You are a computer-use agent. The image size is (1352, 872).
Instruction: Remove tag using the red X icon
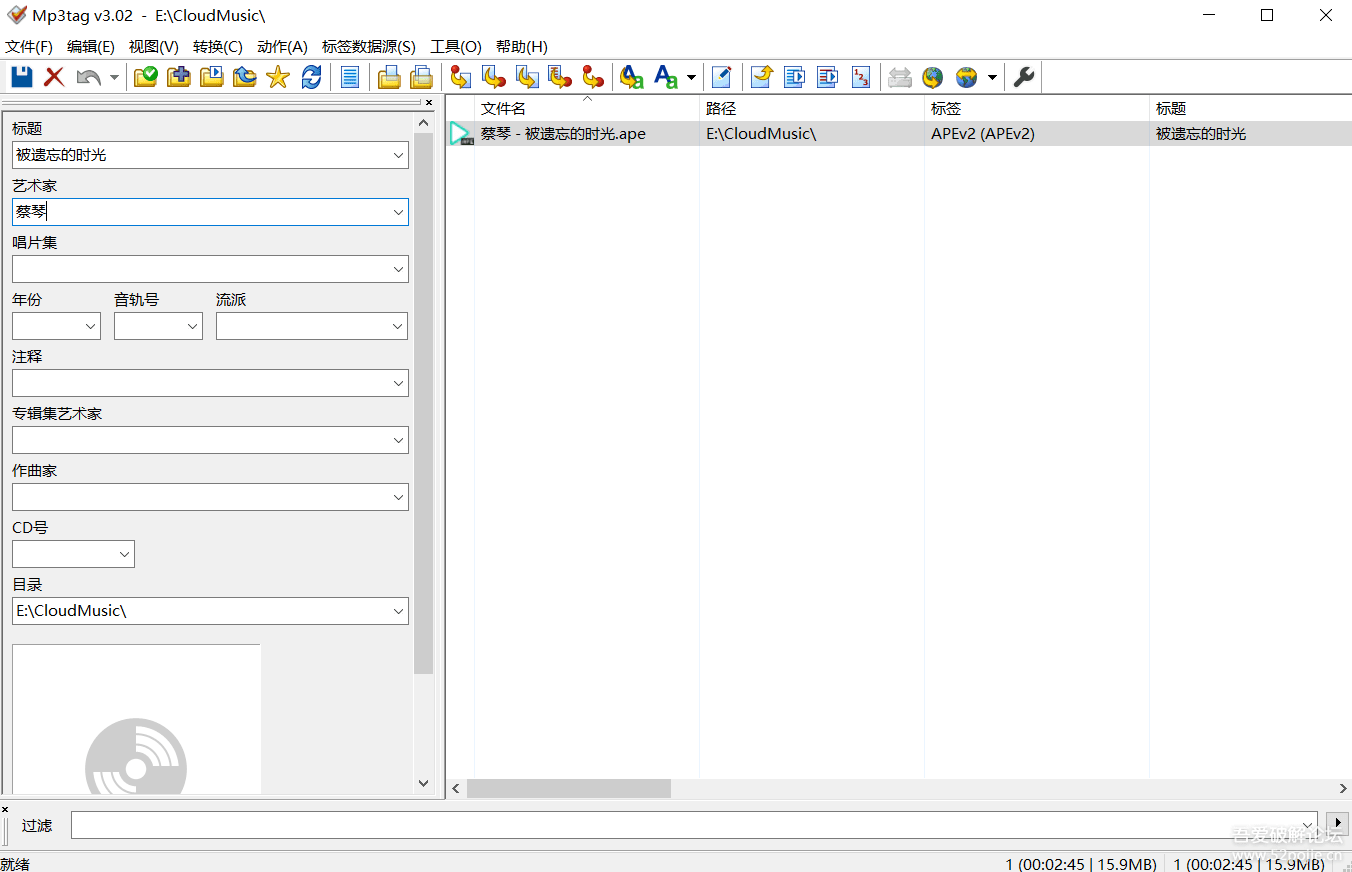click(x=54, y=77)
